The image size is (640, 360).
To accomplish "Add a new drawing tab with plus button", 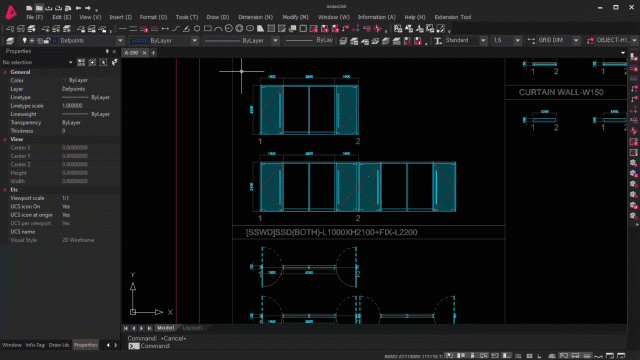I will pyautogui.click(x=153, y=53).
